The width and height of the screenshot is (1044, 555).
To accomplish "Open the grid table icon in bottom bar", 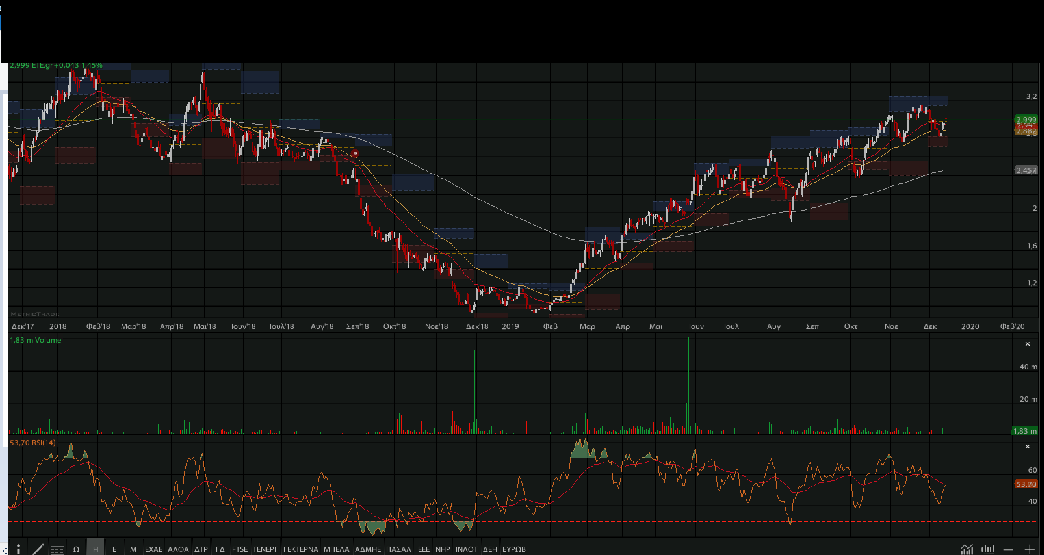I will click(57, 548).
